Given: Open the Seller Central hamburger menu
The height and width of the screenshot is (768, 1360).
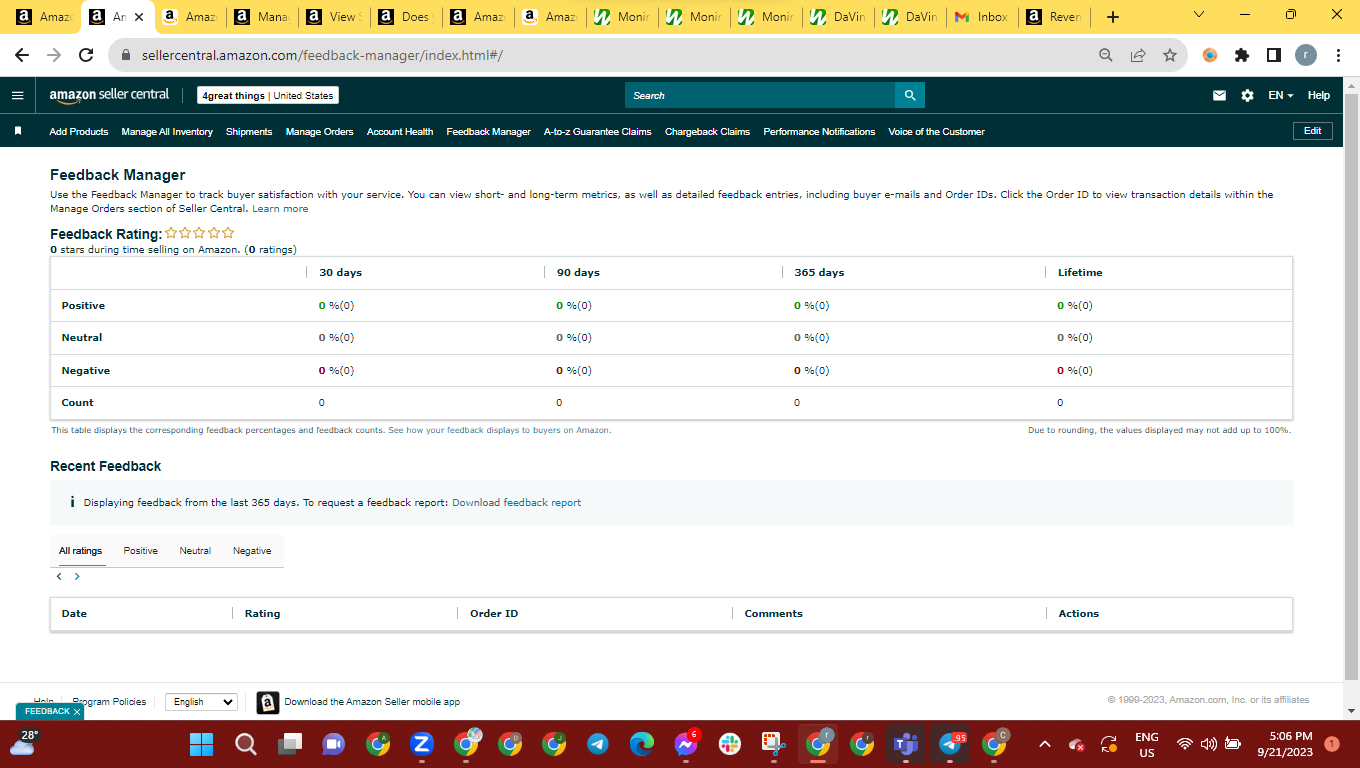Looking at the screenshot, I should 17,95.
